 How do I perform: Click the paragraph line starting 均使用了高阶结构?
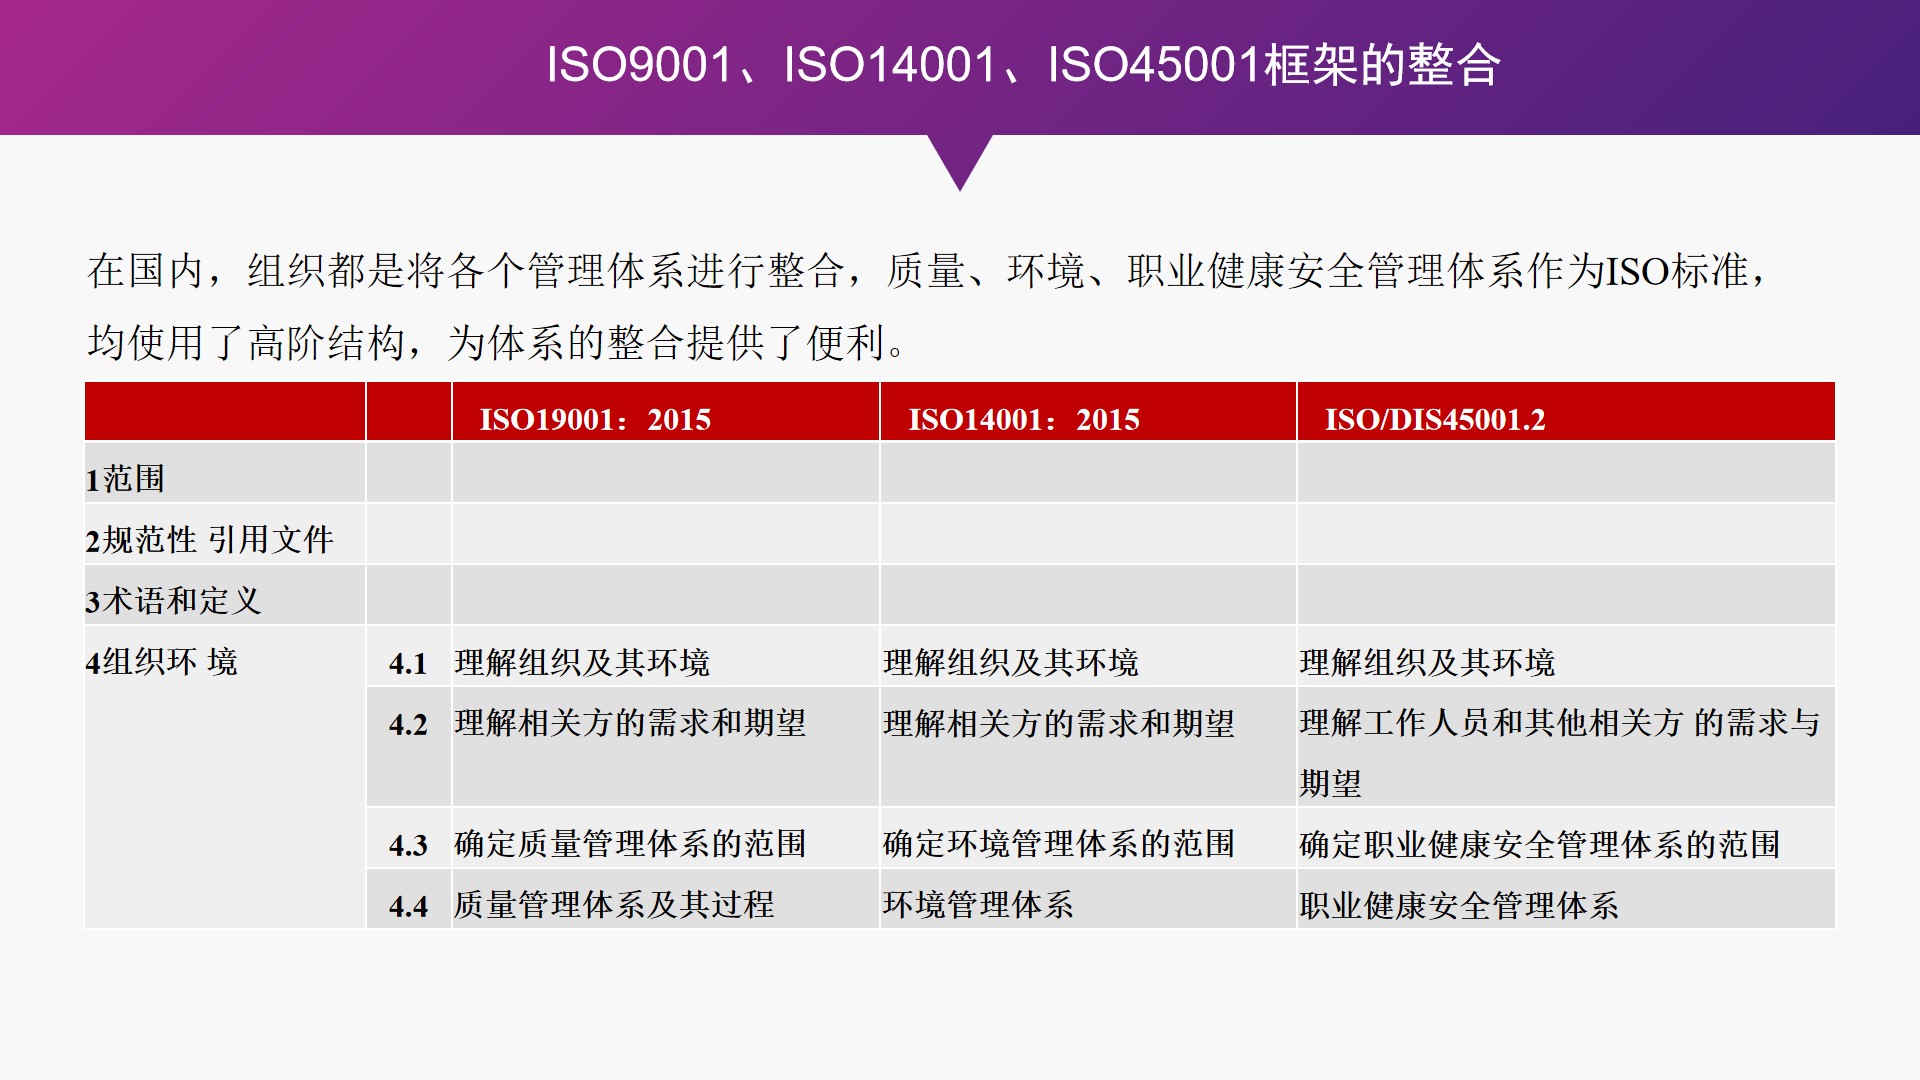tap(497, 343)
